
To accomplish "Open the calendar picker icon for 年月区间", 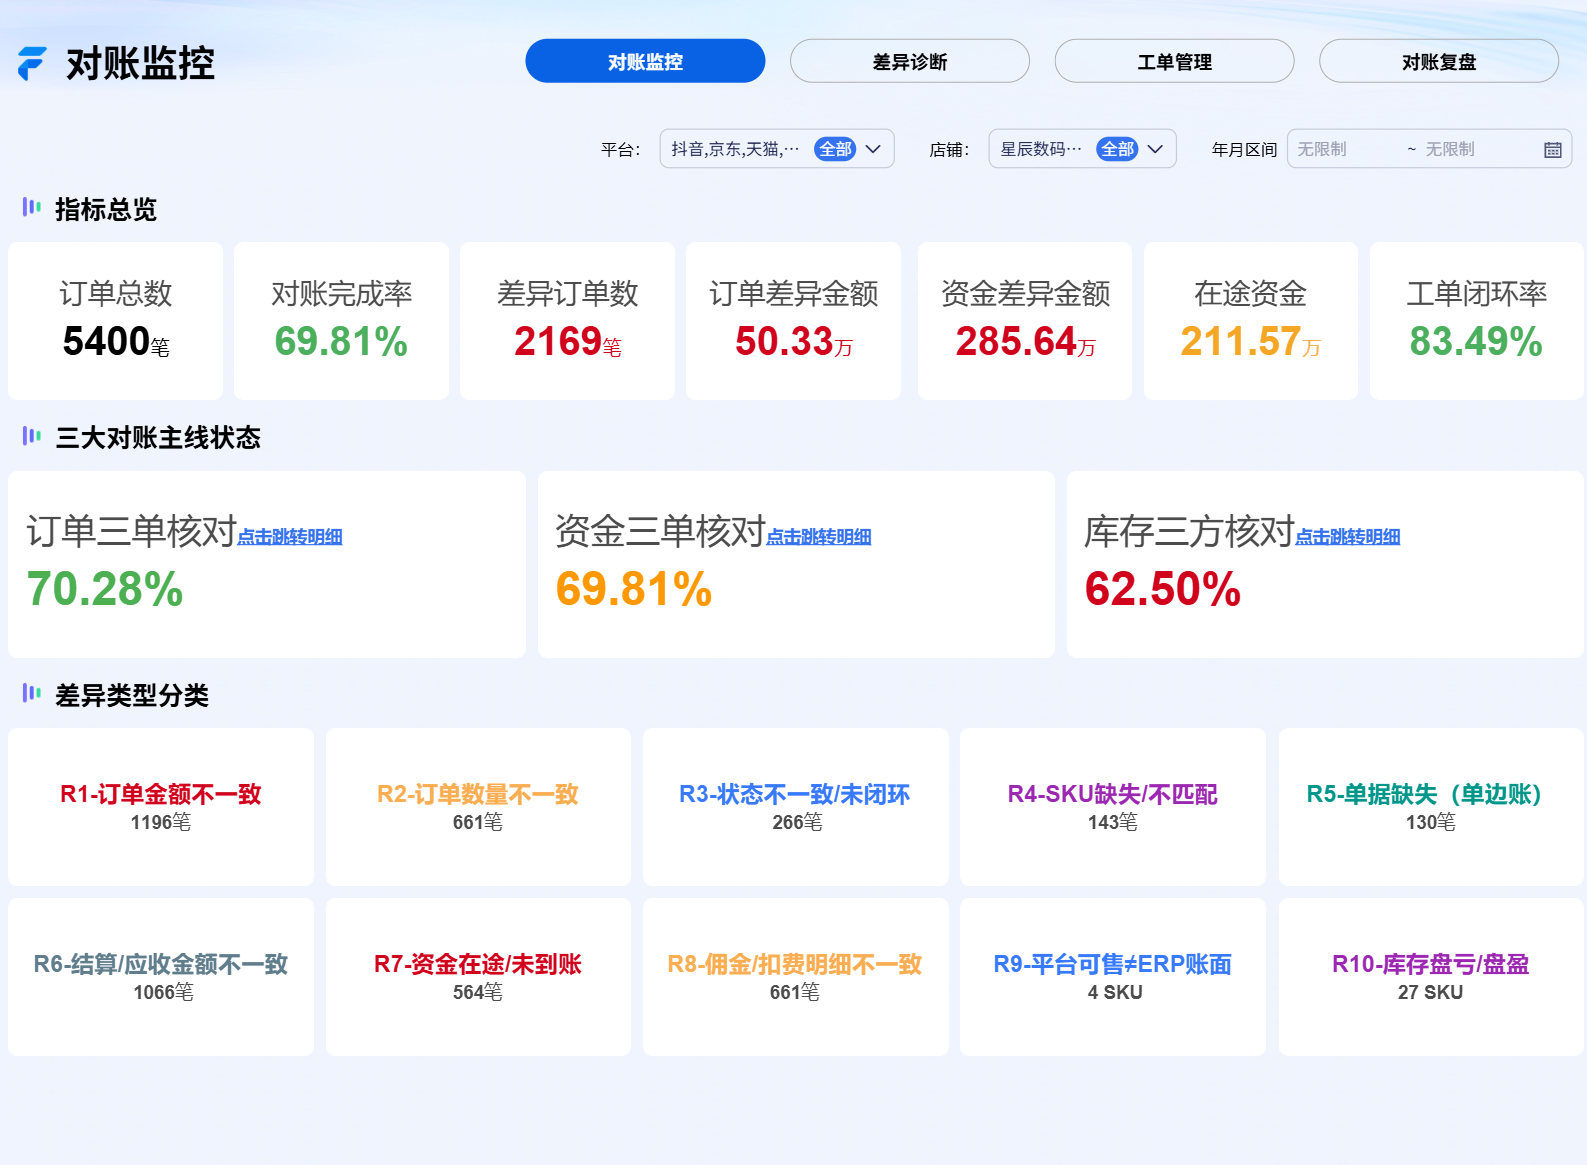I will tap(1552, 150).
